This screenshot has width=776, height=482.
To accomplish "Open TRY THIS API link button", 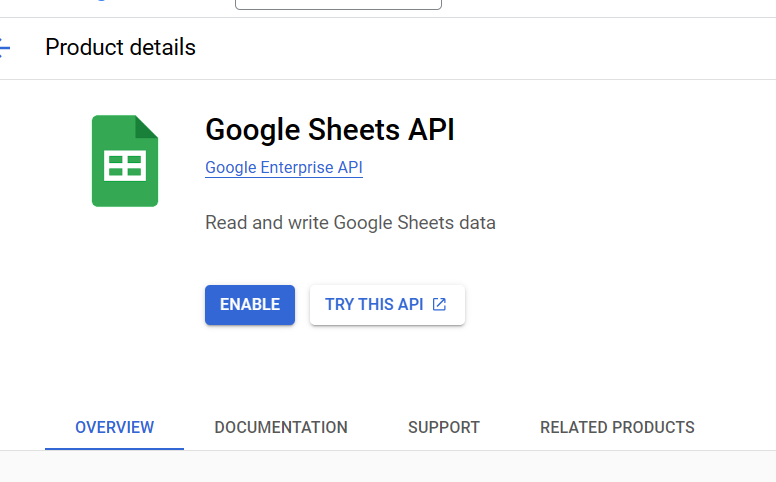I will pos(387,305).
